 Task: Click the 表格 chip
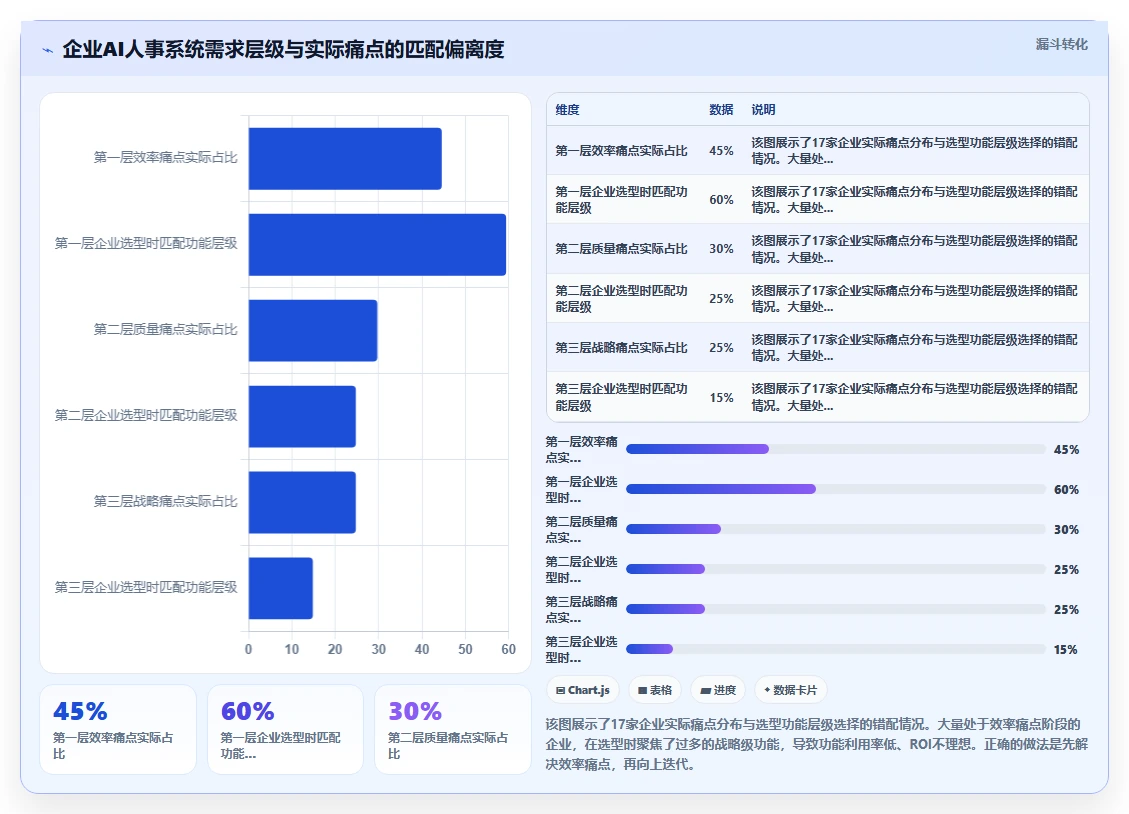pyautogui.click(x=655, y=690)
